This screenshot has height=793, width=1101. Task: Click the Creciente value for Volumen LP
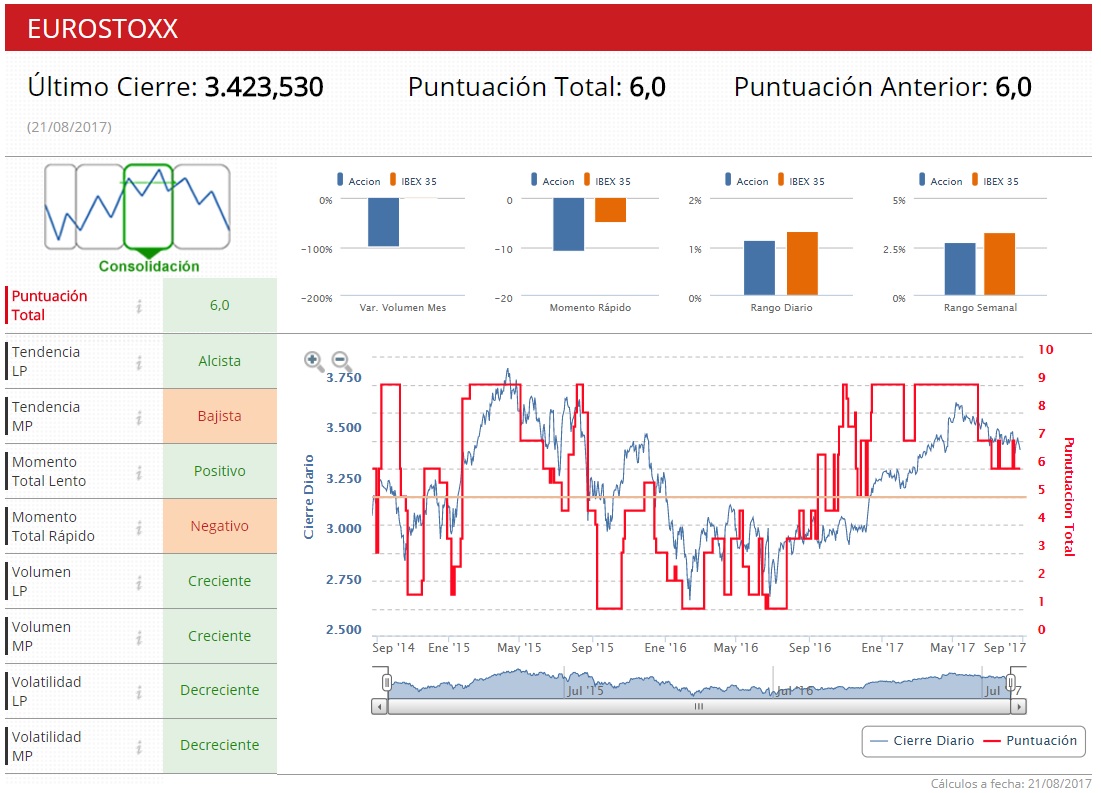(x=220, y=581)
